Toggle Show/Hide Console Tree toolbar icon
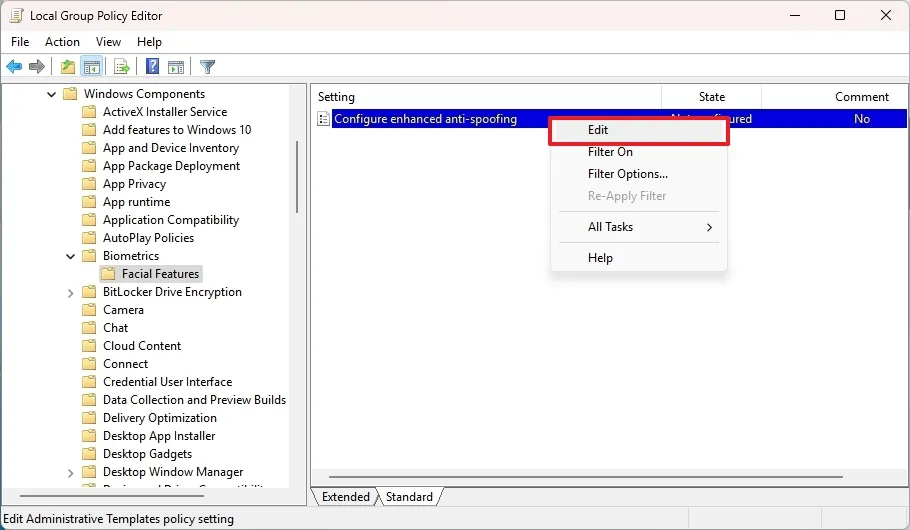The height and width of the screenshot is (530, 910). (x=91, y=67)
